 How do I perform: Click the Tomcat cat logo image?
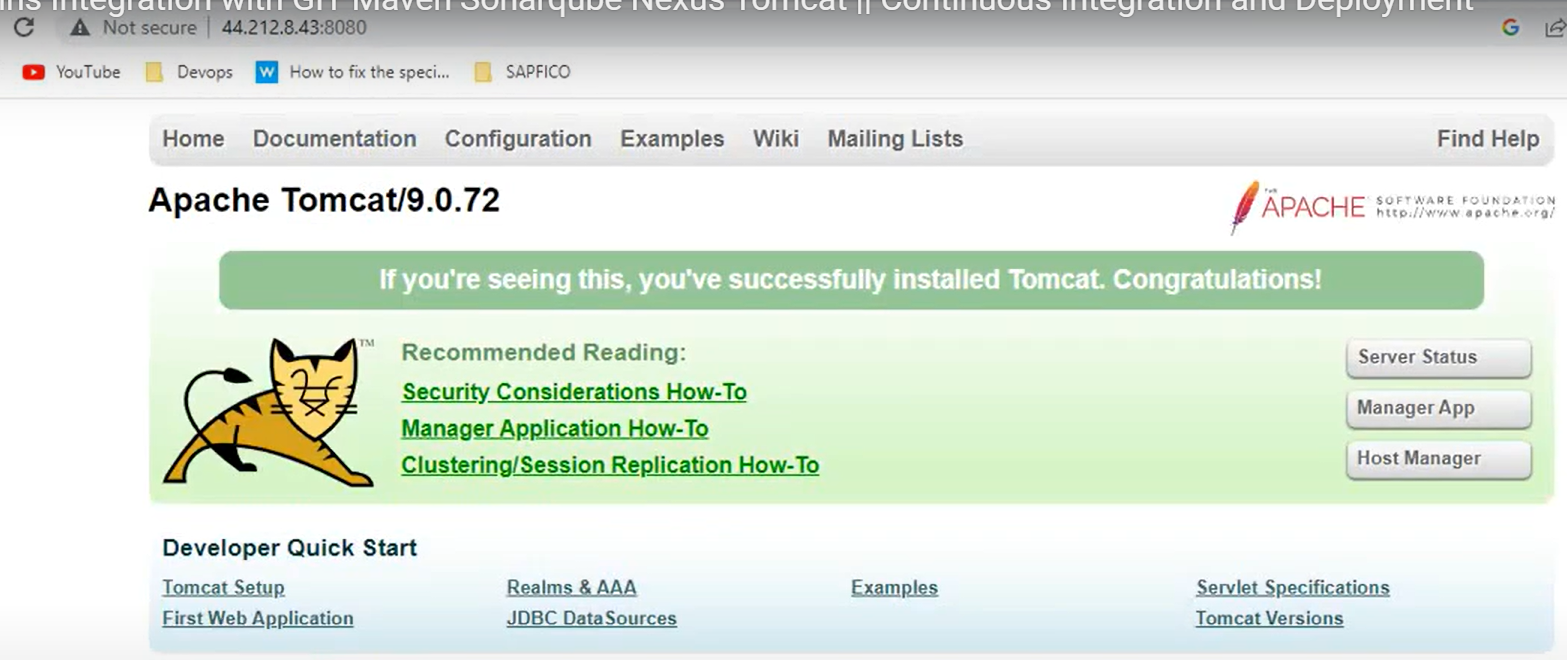click(x=268, y=412)
